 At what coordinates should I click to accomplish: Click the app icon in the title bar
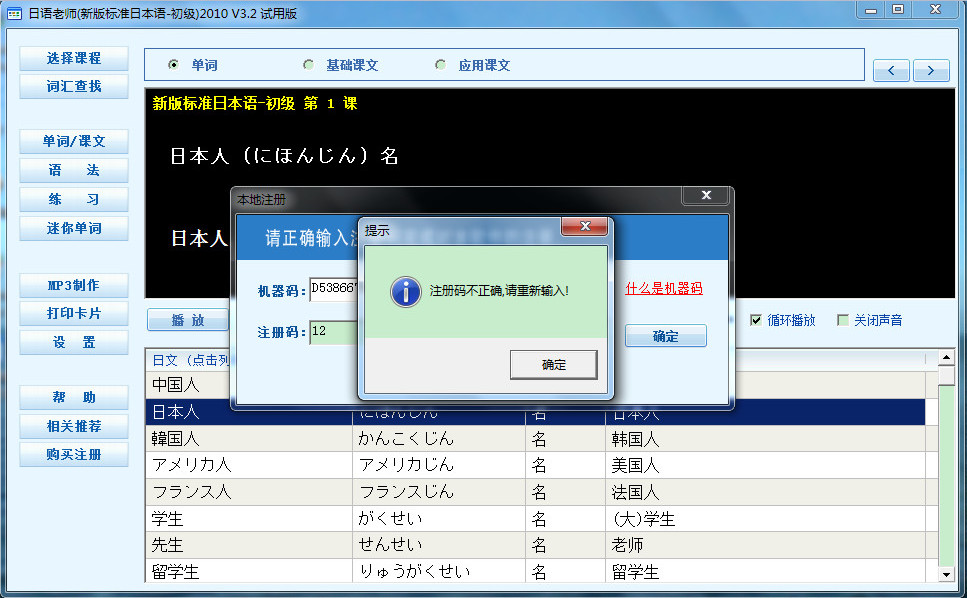pyautogui.click(x=14, y=14)
